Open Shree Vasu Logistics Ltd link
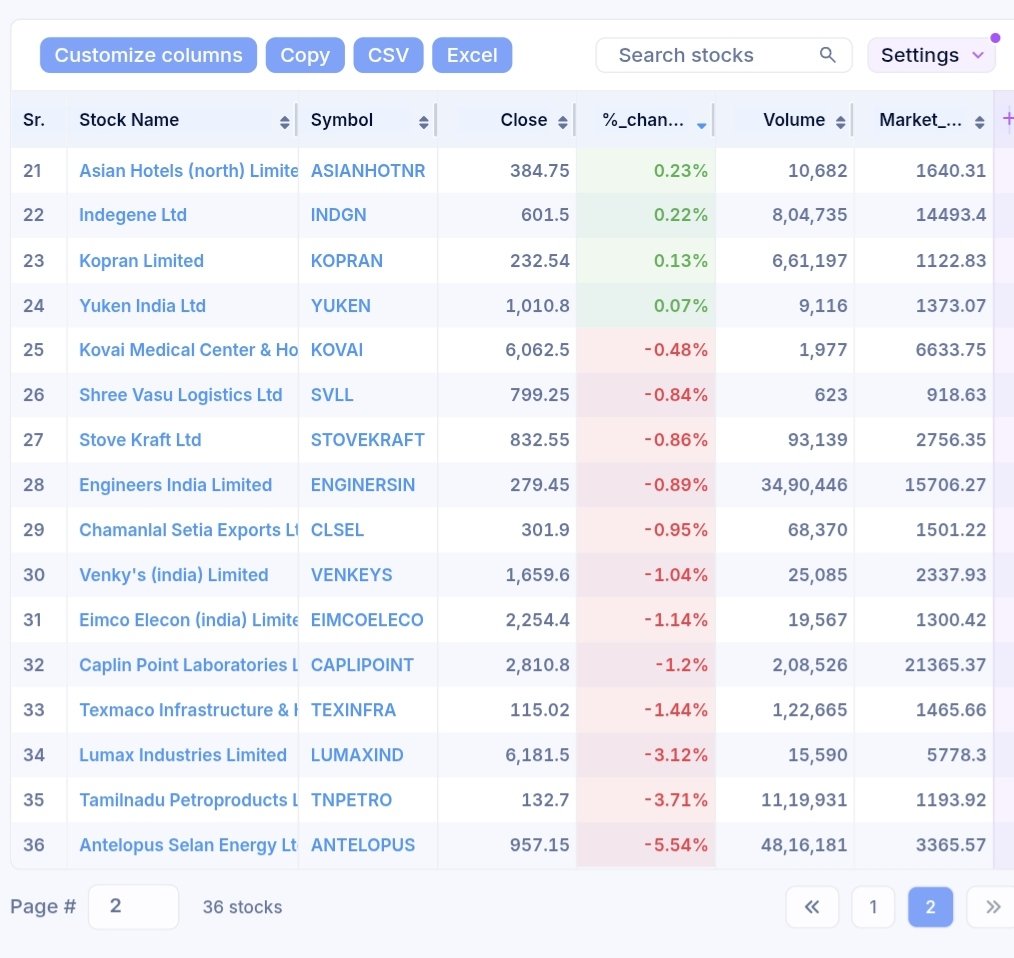The image size is (1014, 958). pos(180,395)
